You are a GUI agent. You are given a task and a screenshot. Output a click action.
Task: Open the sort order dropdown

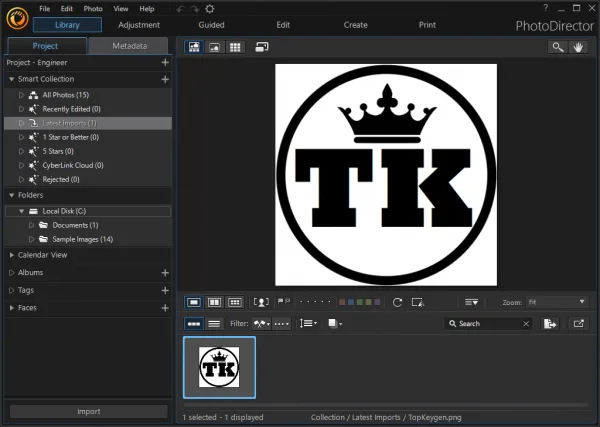coord(308,324)
